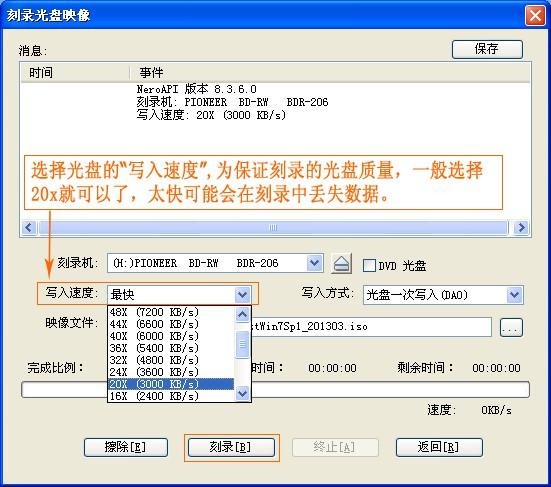The height and width of the screenshot is (487, 551).
Task: Click the 返回[R] button
Action: pos(439,447)
